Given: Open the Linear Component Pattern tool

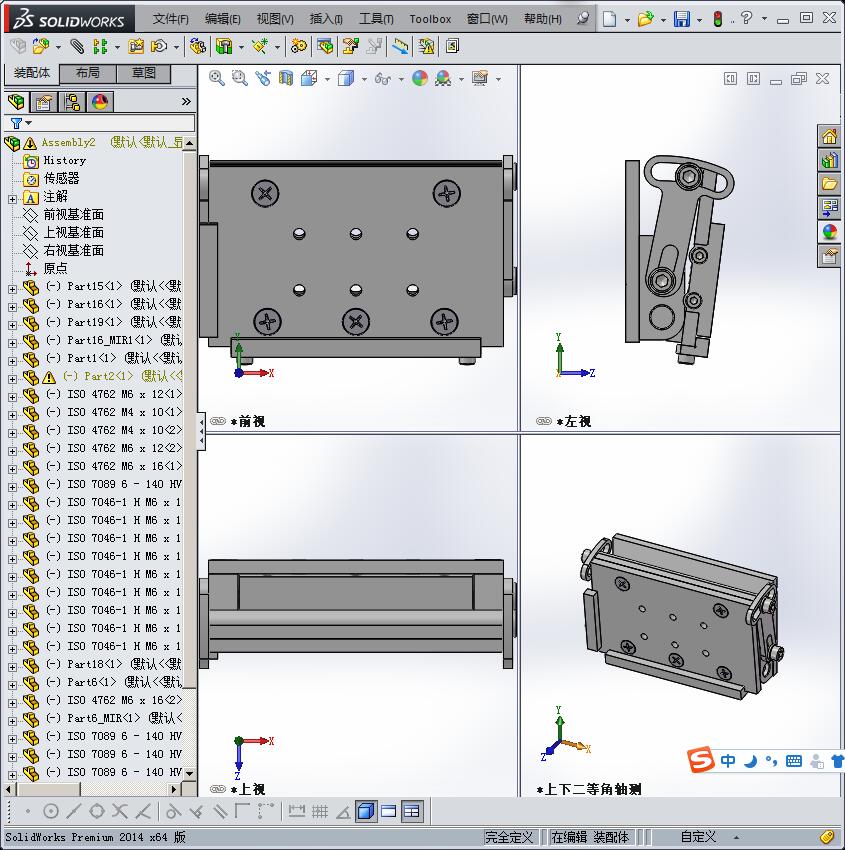Looking at the screenshot, I should [x=101, y=46].
